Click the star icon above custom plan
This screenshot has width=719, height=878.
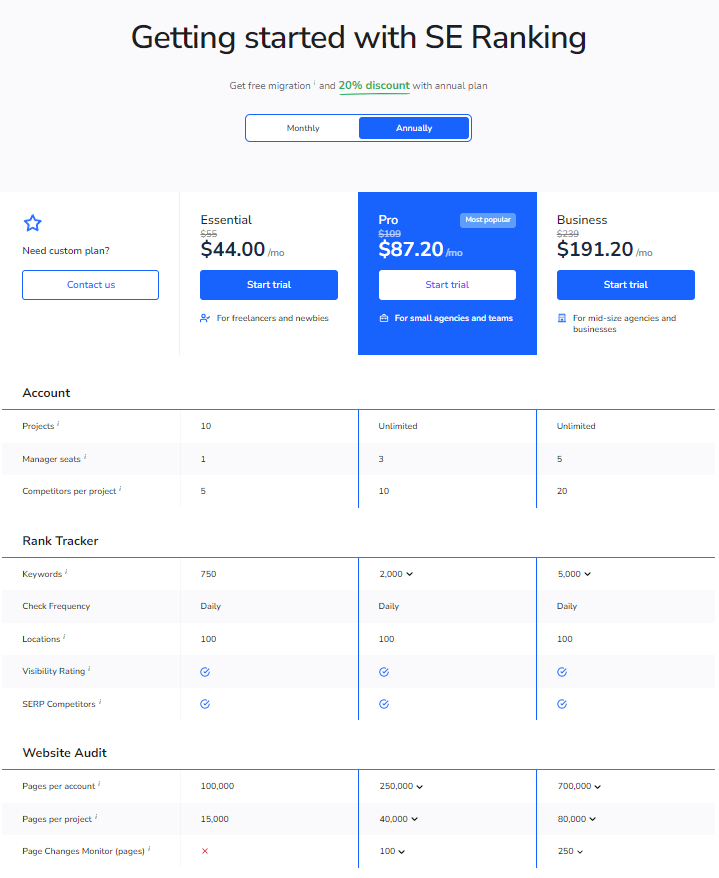[x=32, y=223]
